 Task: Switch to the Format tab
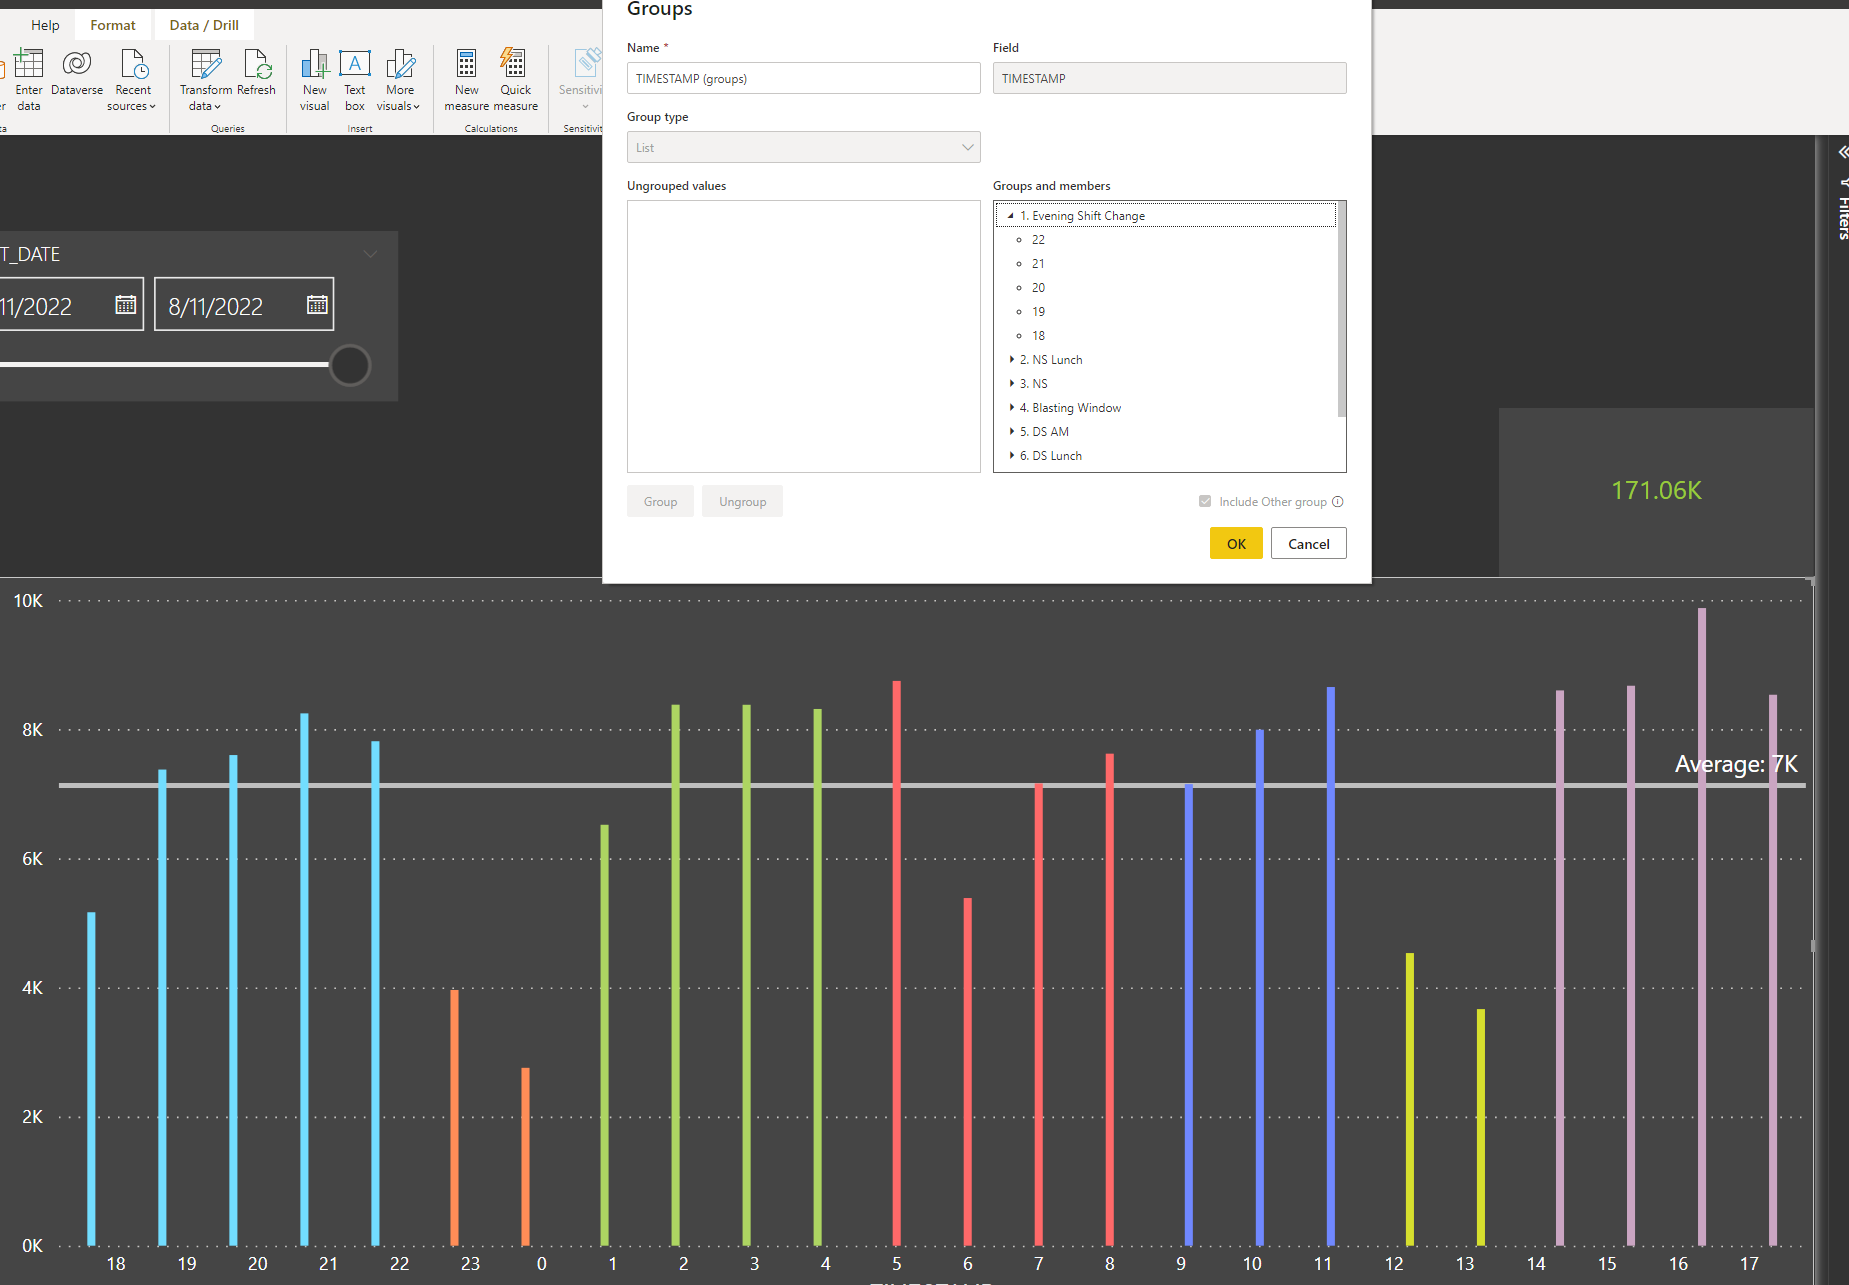113,25
